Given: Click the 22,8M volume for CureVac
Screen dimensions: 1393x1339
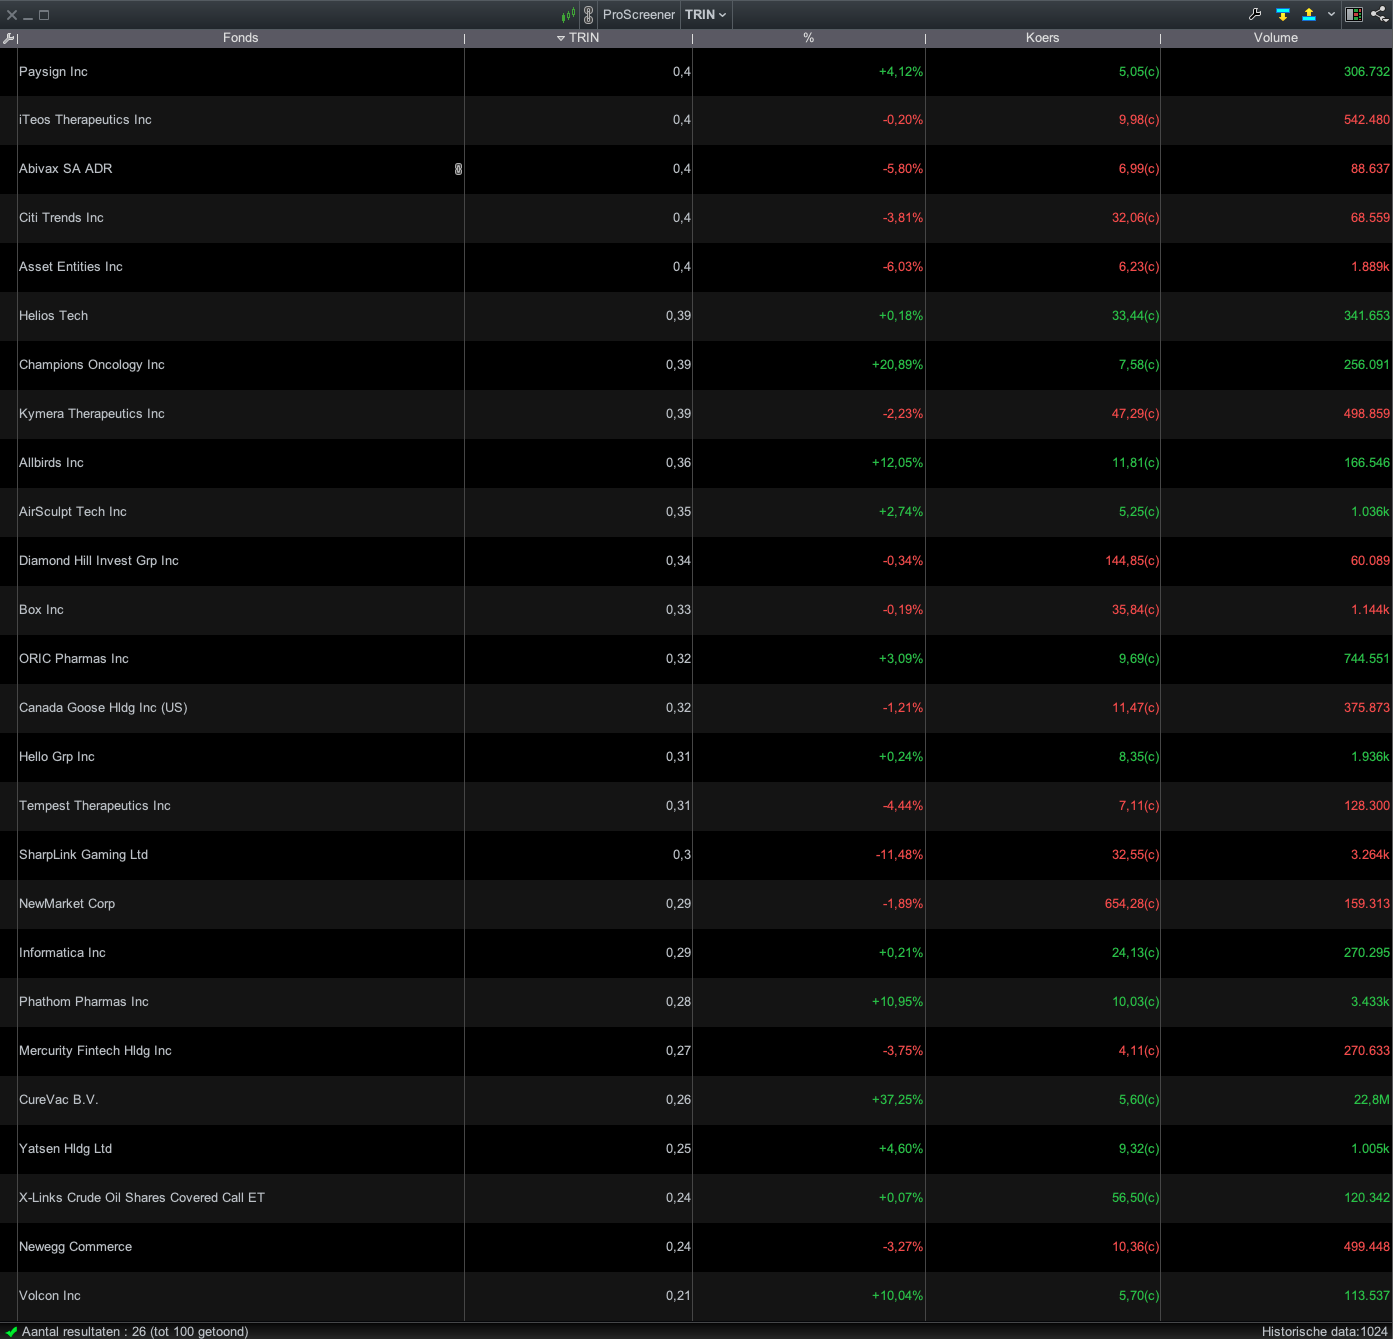Looking at the screenshot, I should [1372, 1100].
